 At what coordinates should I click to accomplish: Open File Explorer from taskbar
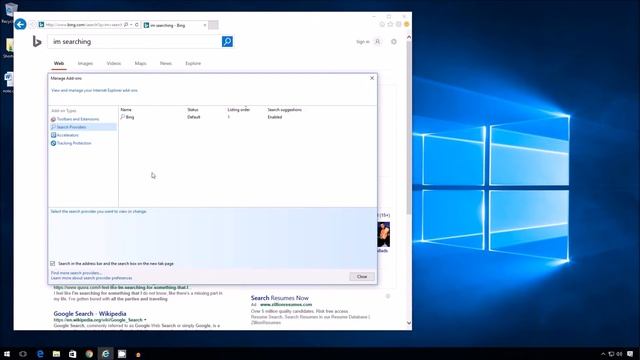pyautogui.click(x=56, y=354)
